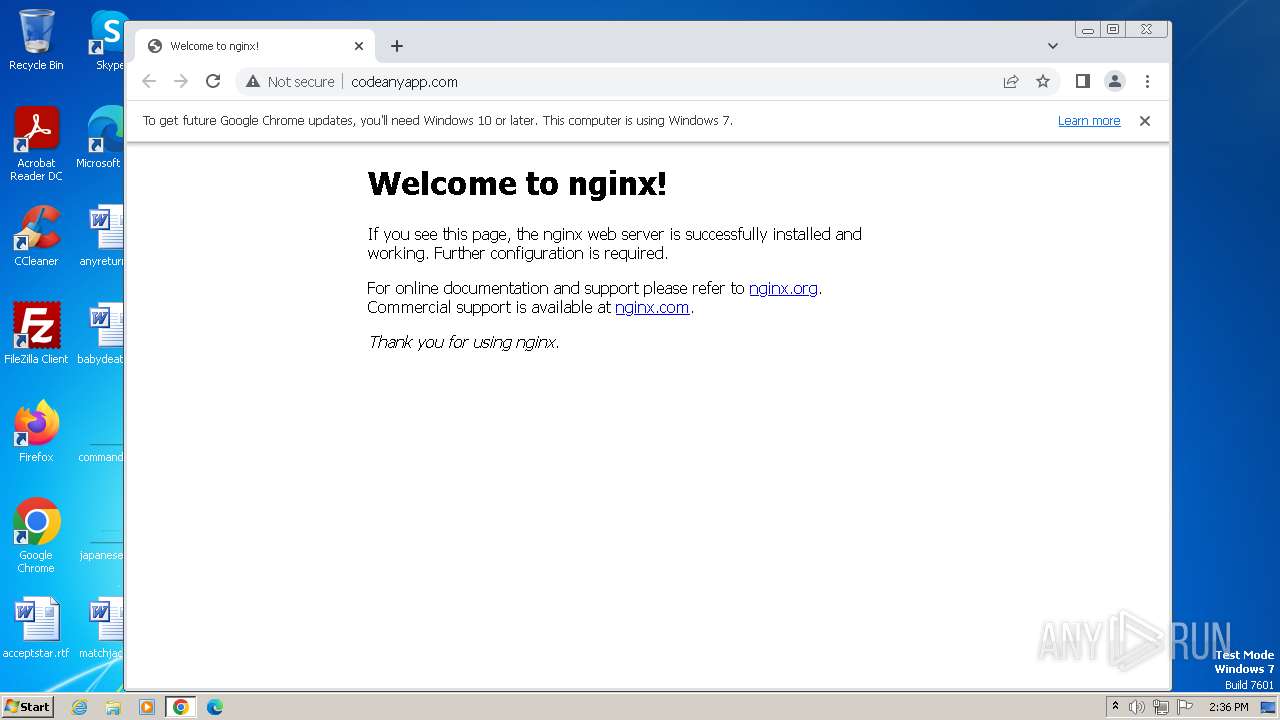Screen dimensions: 1280x720
Task: Select the Welcome to nginx! tab
Action: [255, 46]
